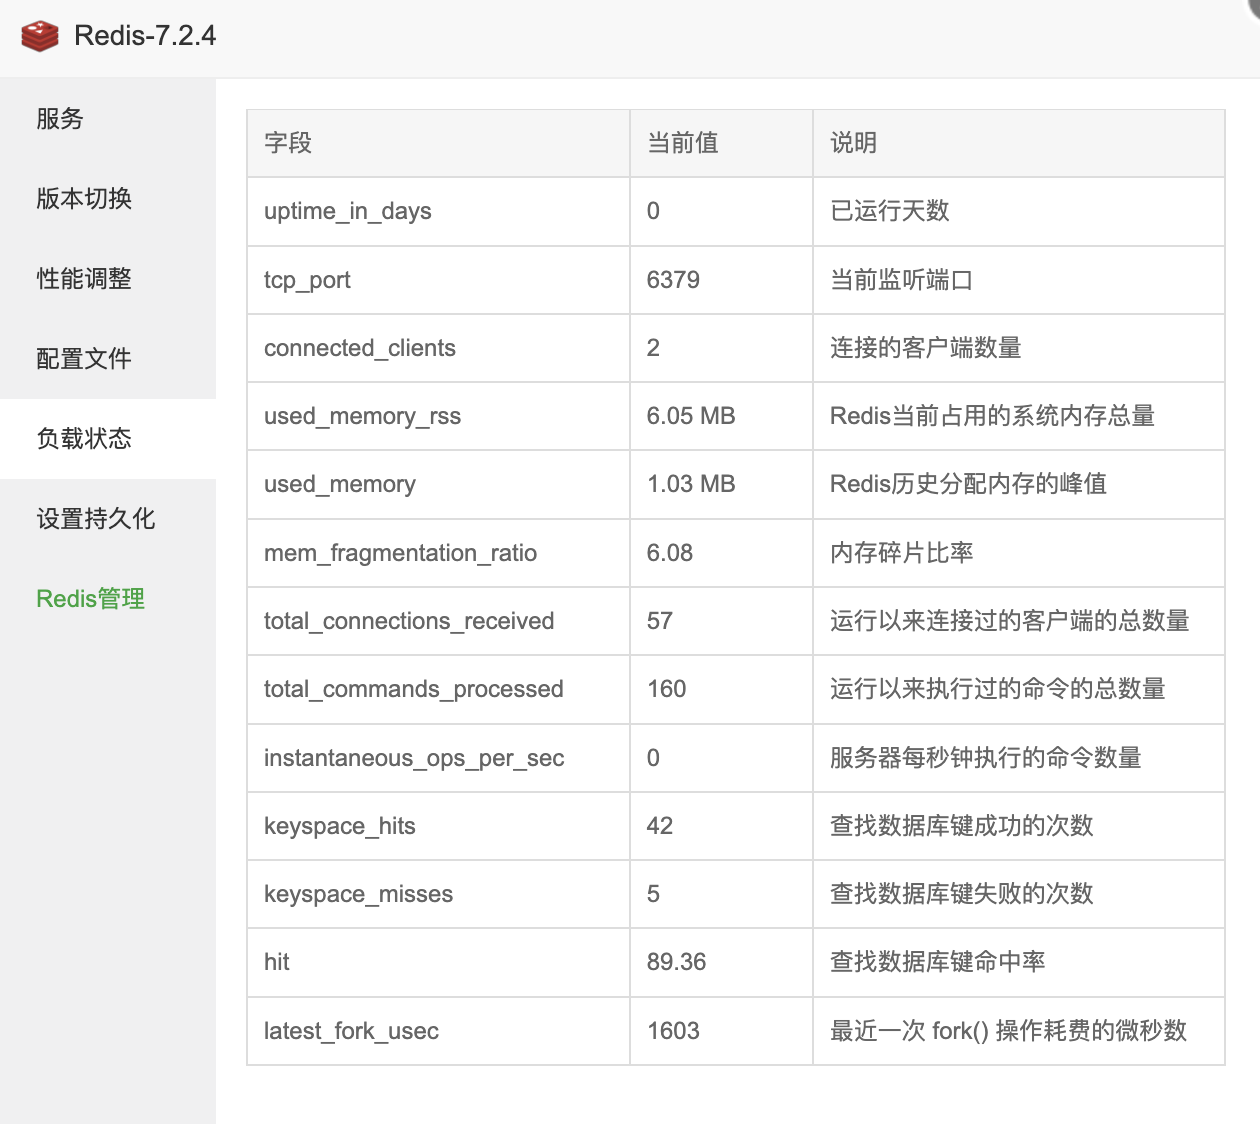Open 设置持久化 sidebar tab
Image resolution: width=1260 pixels, height=1124 pixels.
coord(108,519)
